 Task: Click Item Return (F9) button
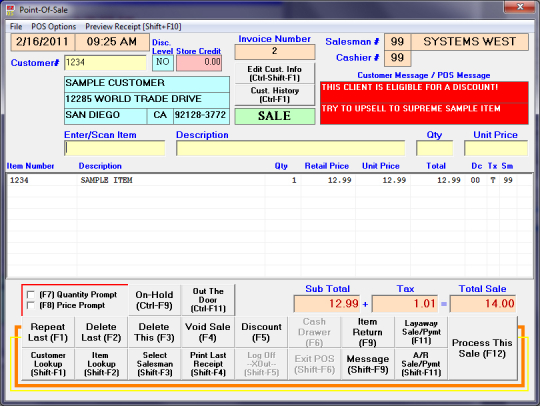point(367,332)
